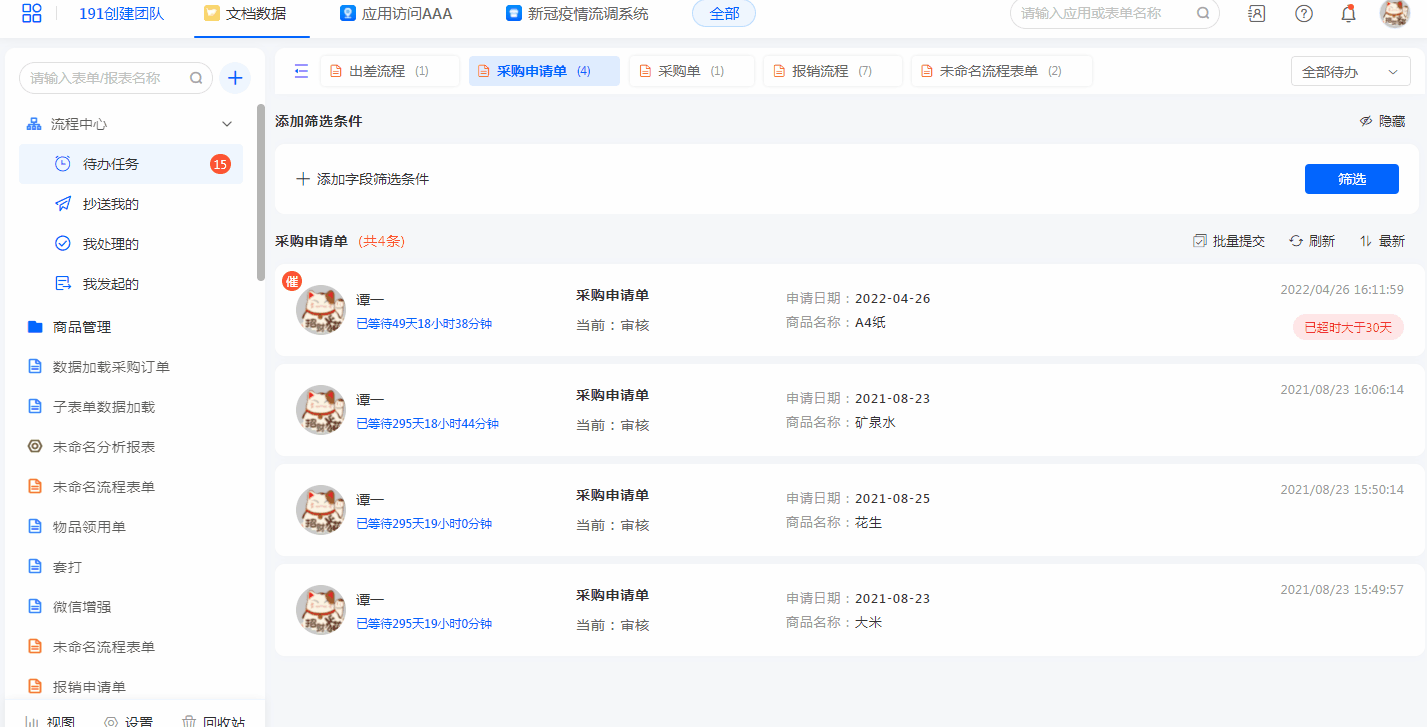Click the blue plus add button
This screenshot has width=1427, height=727.
pos(234,78)
